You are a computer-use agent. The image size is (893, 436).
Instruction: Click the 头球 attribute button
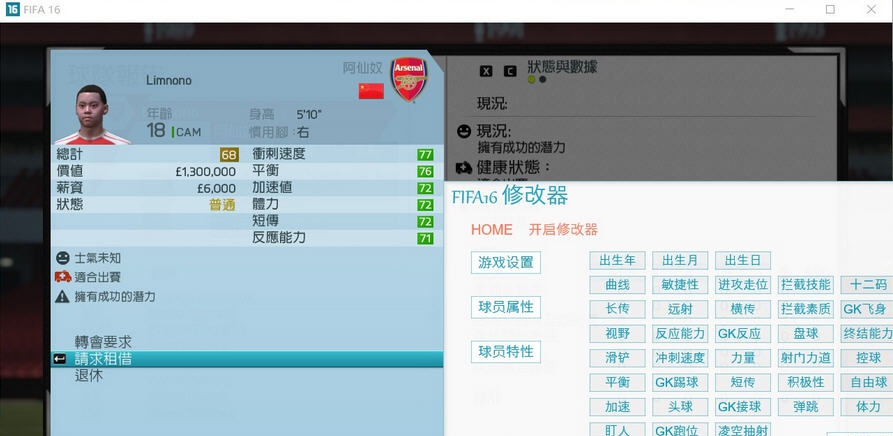click(x=680, y=407)
